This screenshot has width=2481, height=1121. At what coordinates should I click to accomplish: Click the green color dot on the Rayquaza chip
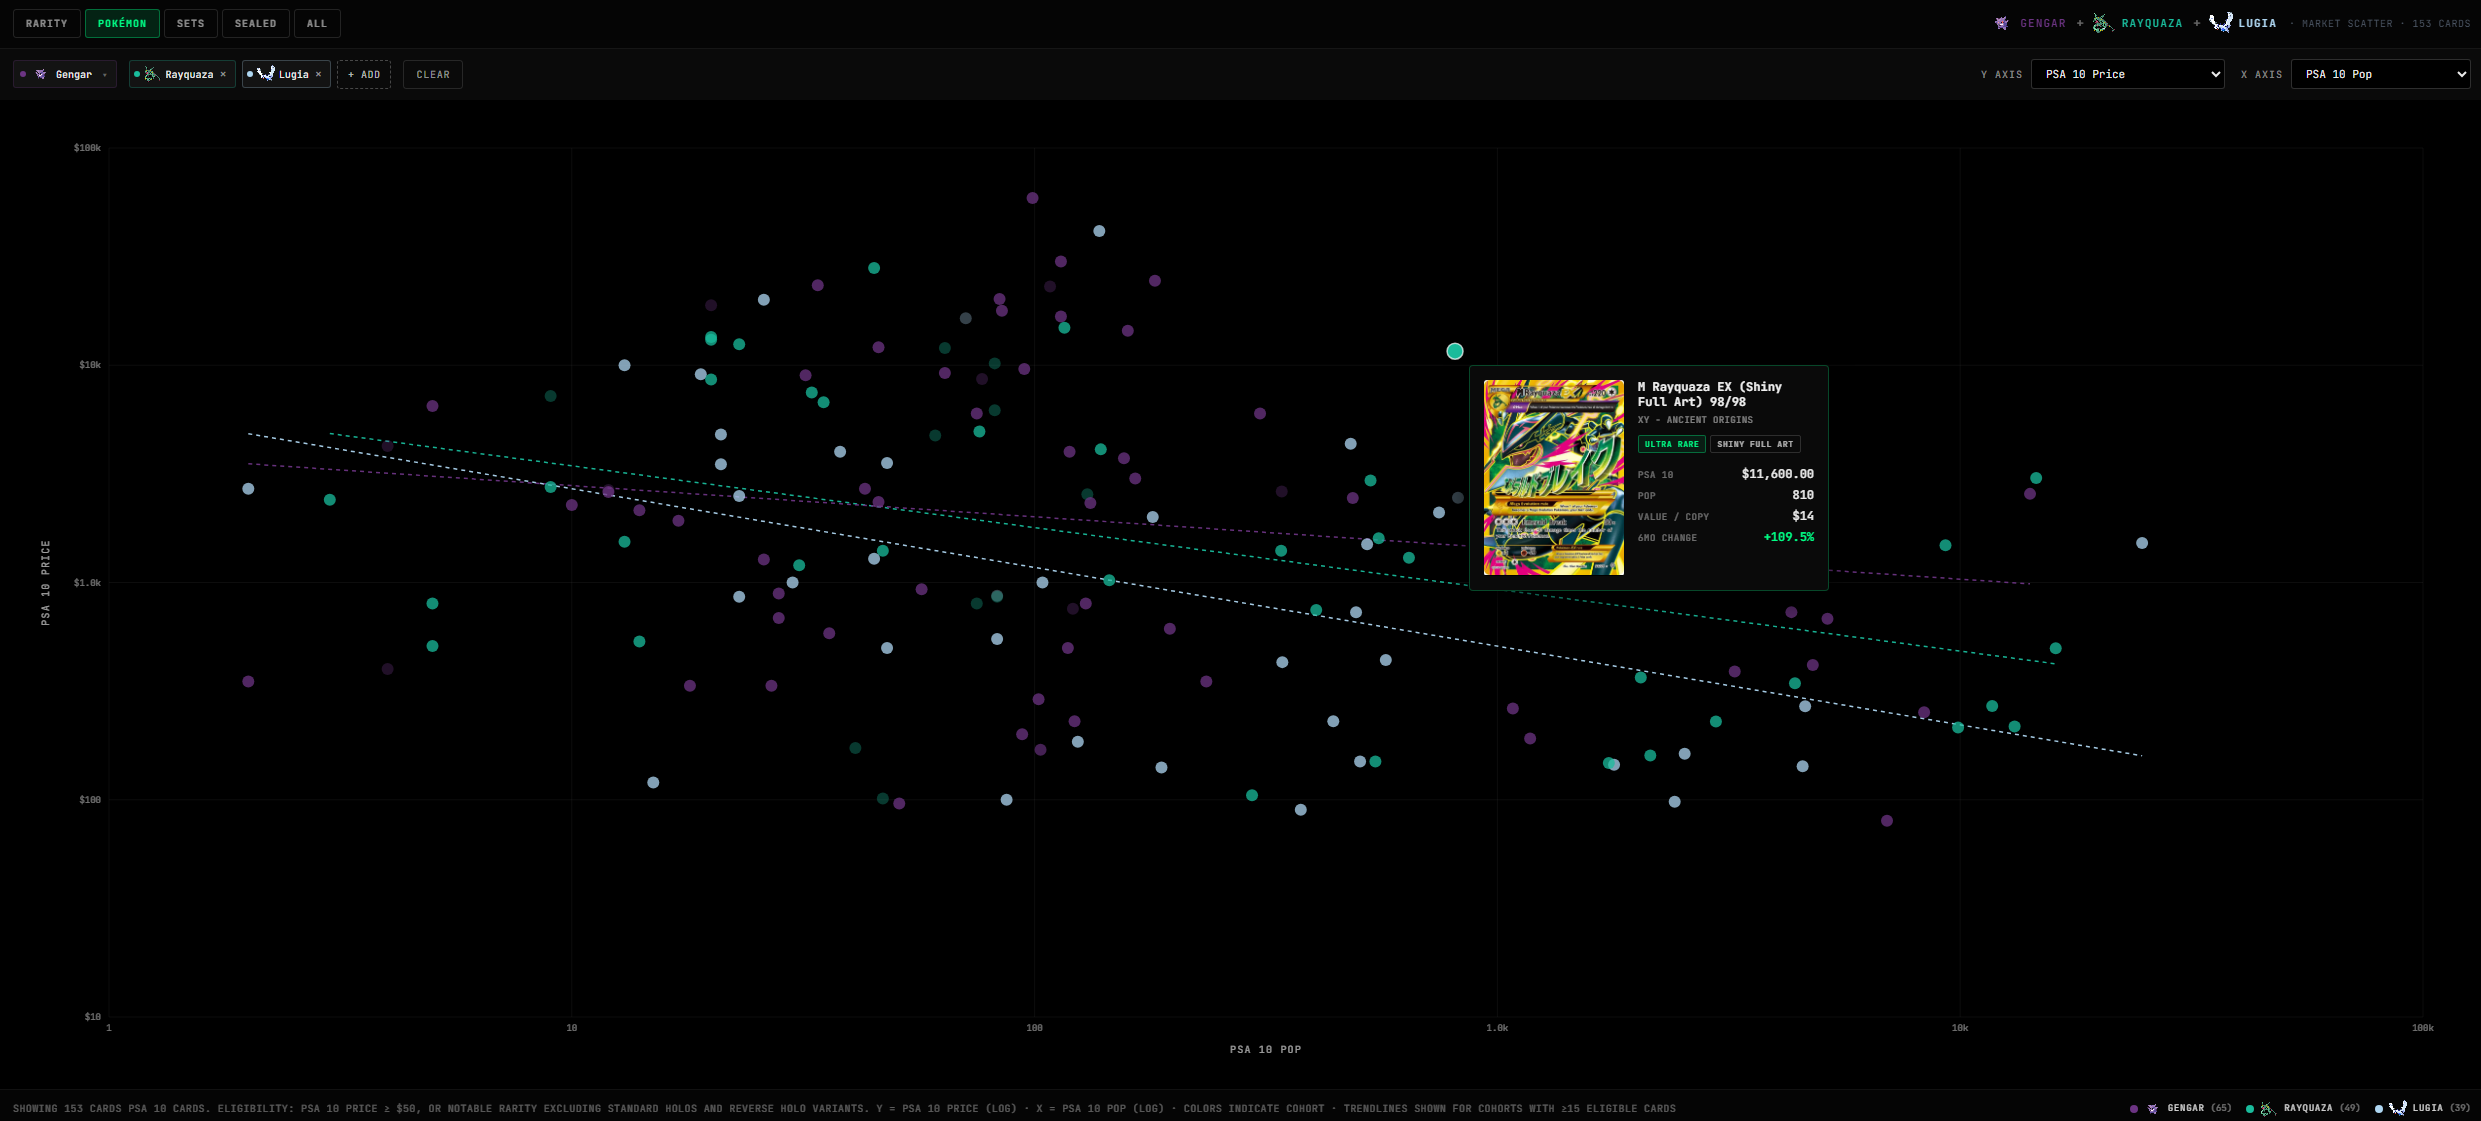(x=137, y=74)
